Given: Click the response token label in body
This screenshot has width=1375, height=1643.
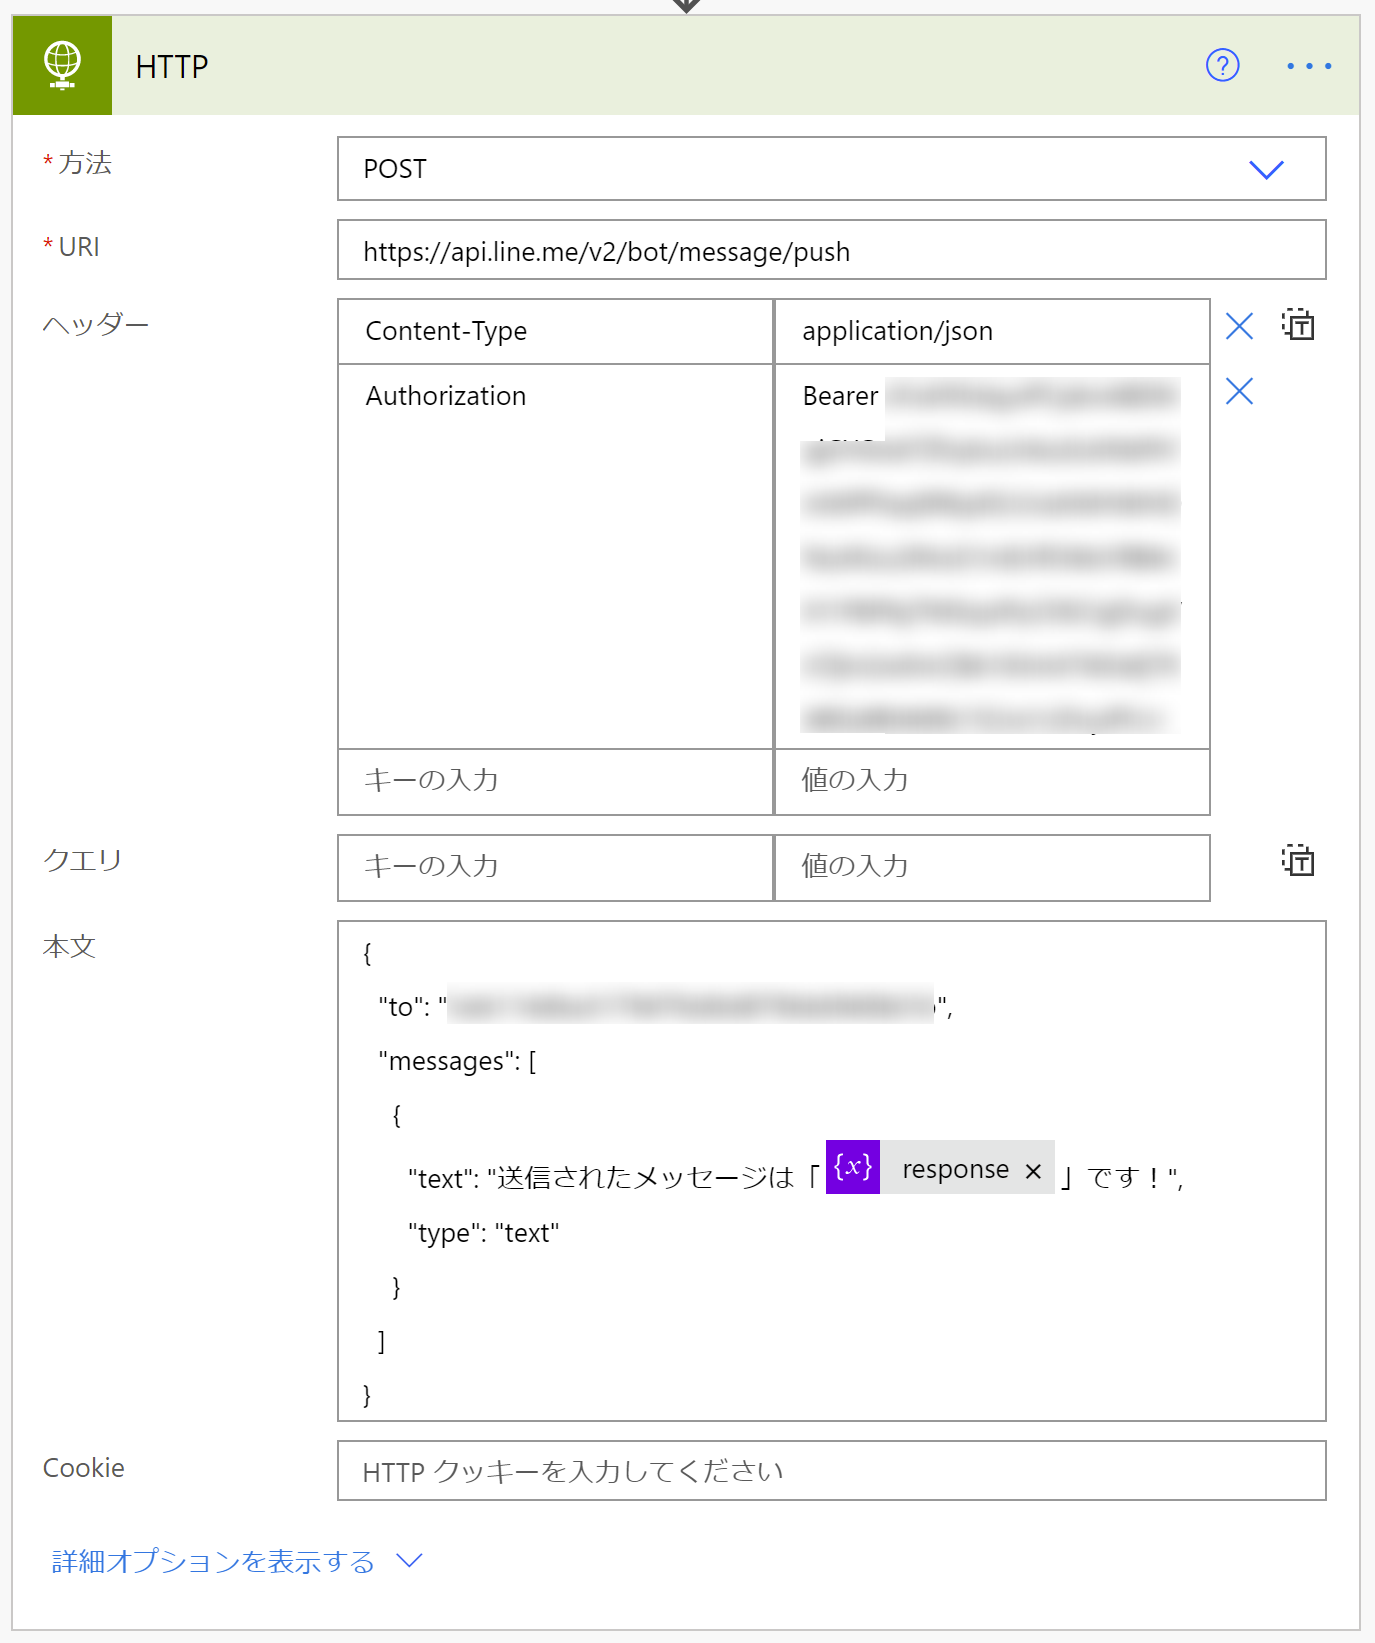Looking at the screenshot, I should pyautogui.click(x=955, y=1169).
